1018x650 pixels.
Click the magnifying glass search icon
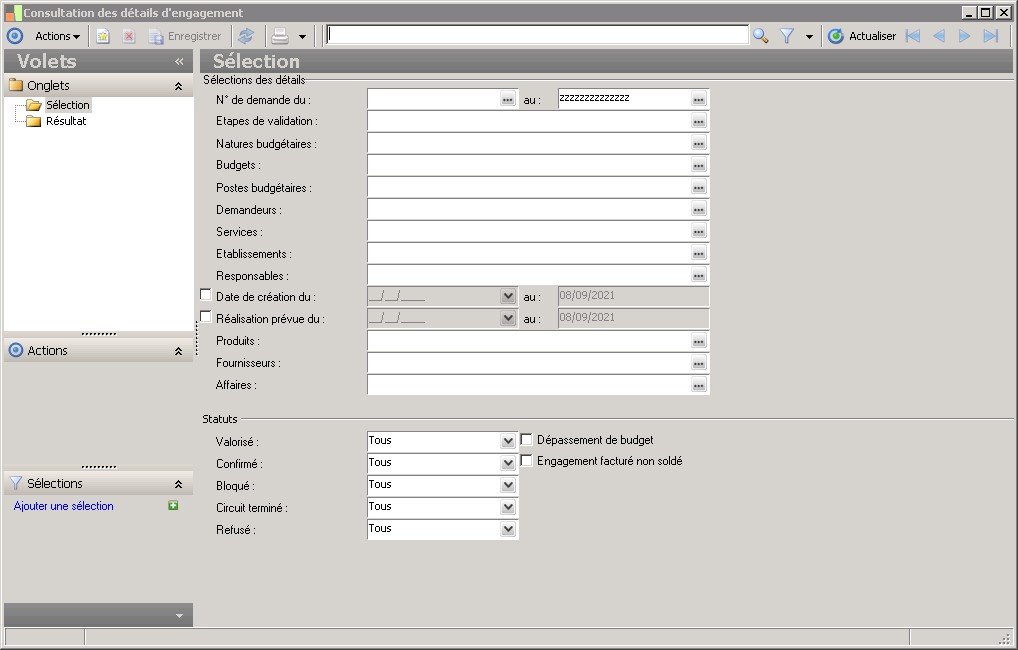pyautogui.click(x=761, y=36)
